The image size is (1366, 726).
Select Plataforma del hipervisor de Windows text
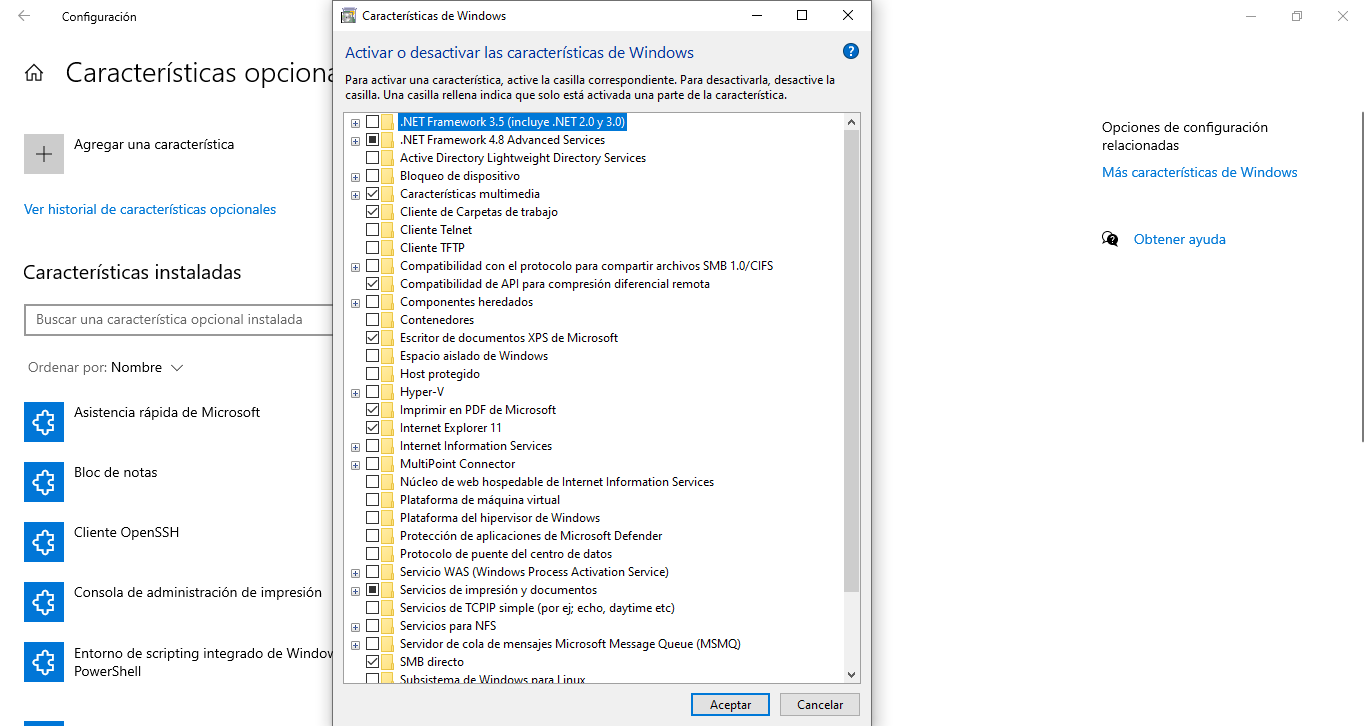pos(500,518)
